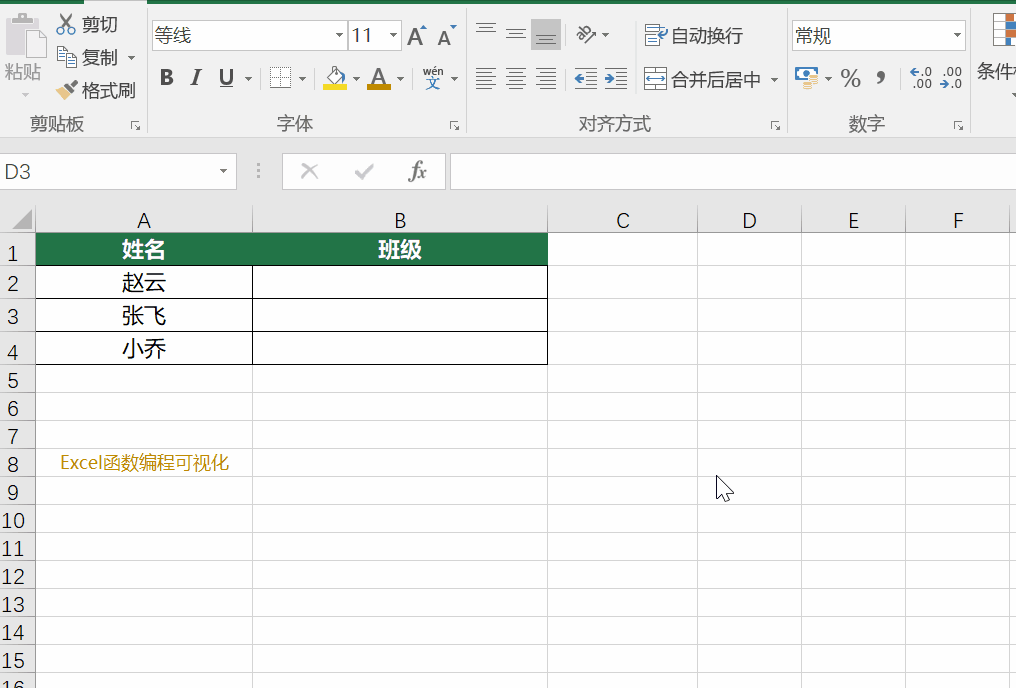Click the Increase Indent icon

click(616, 78)
